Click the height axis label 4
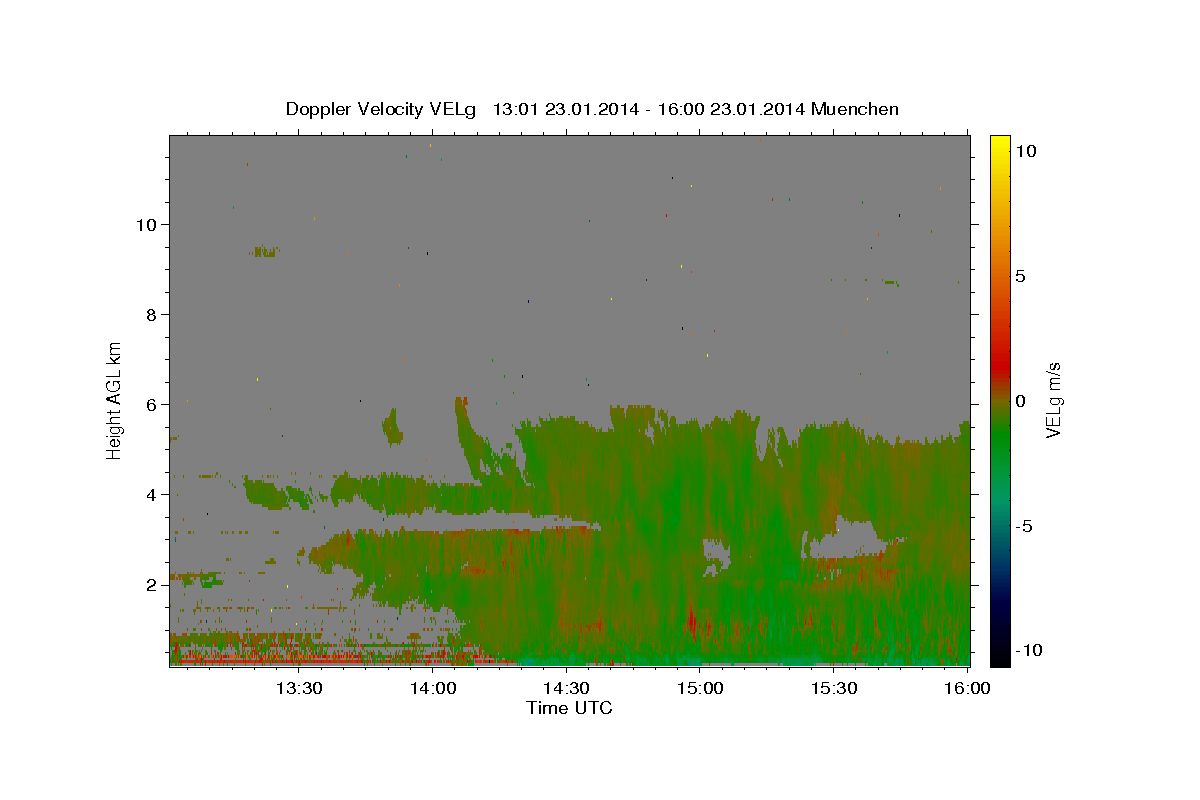Viewport: 1200px width, 800px height. [152, 495]
